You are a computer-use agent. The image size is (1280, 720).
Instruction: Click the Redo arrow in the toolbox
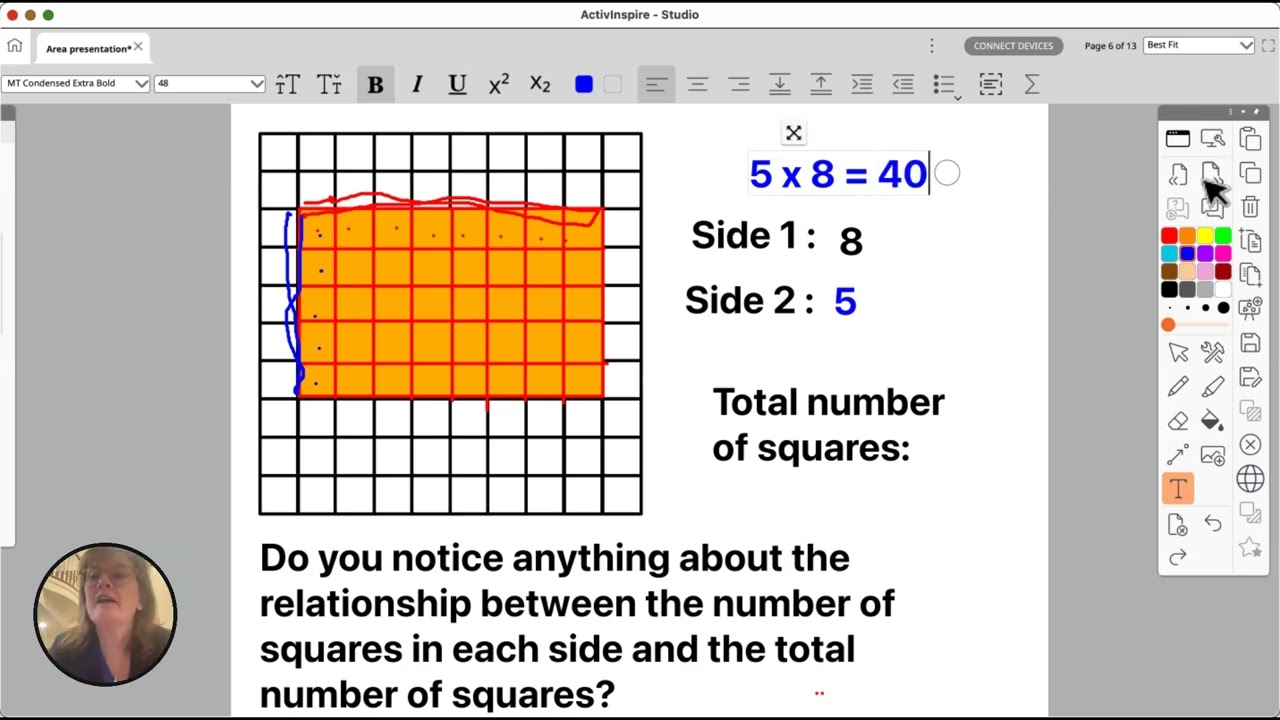click(x=1177, y=558)
